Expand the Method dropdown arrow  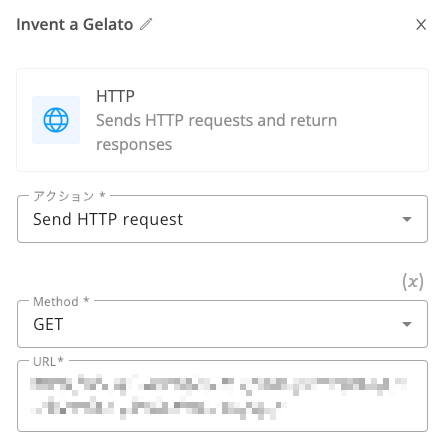coord(407,324)
